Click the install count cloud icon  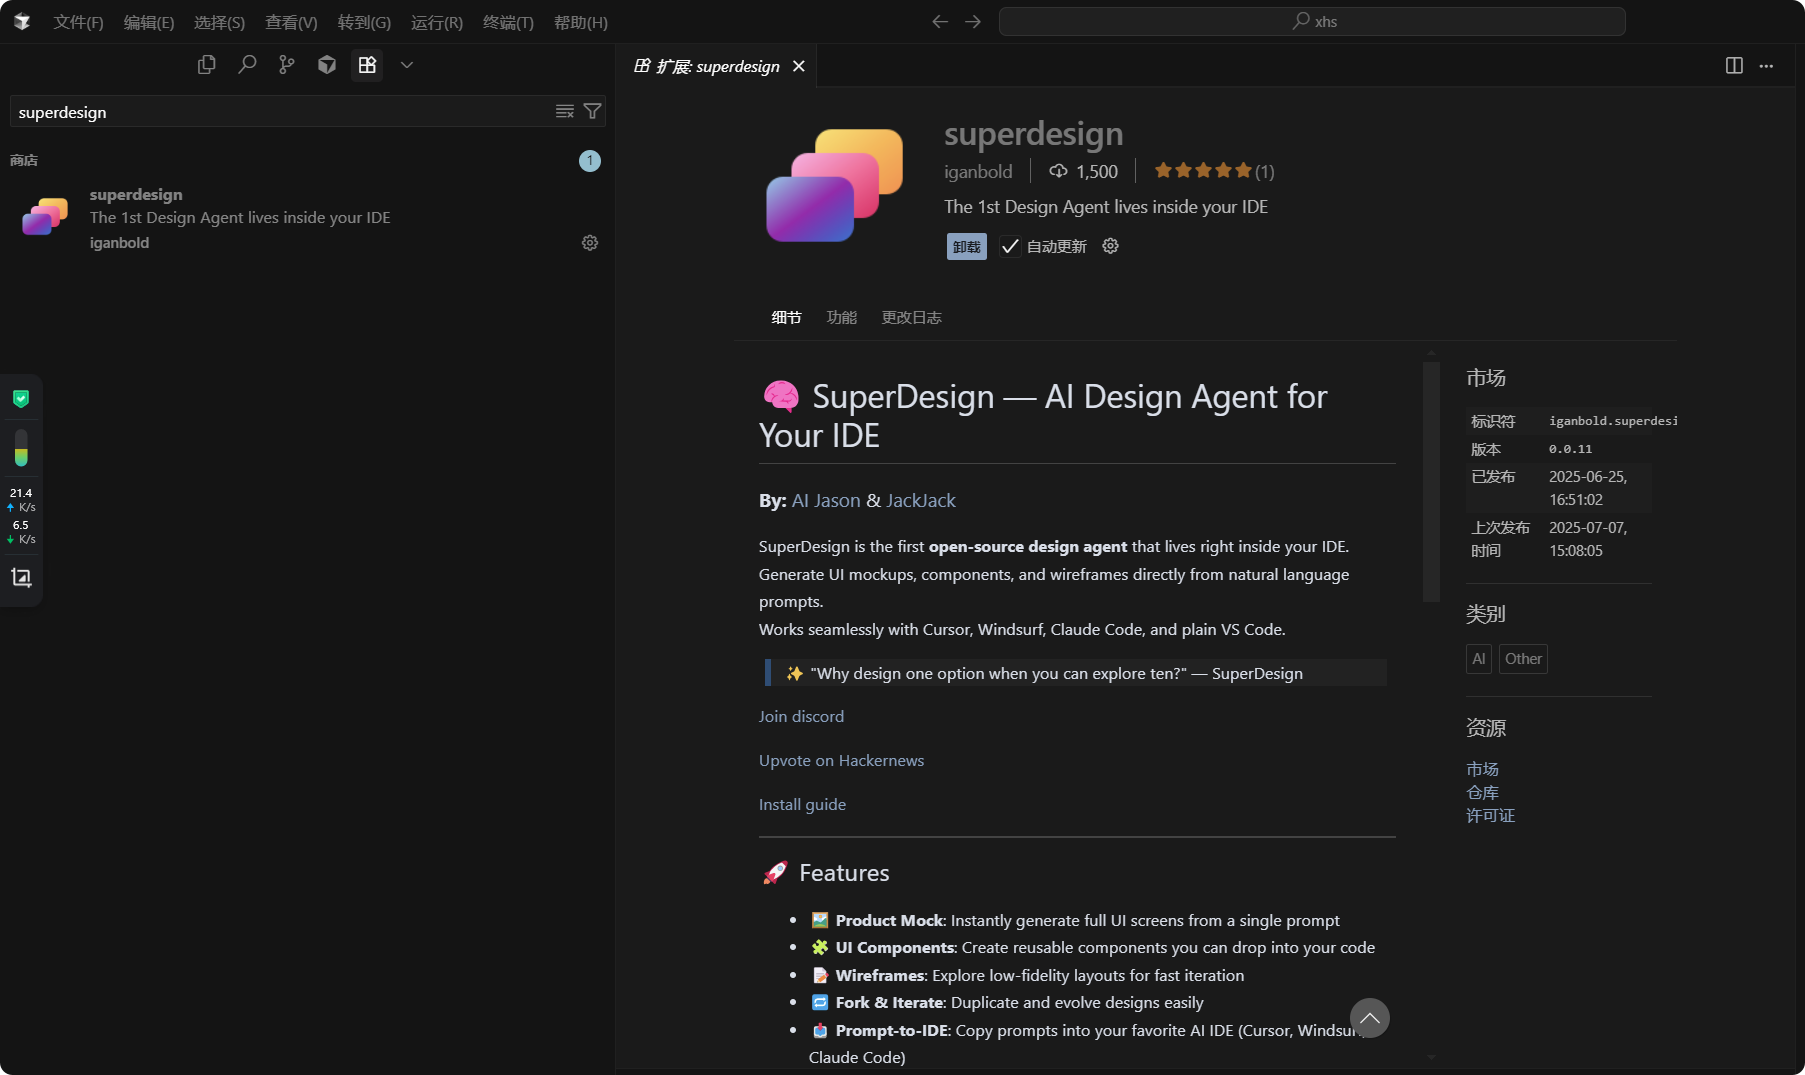1058,172
